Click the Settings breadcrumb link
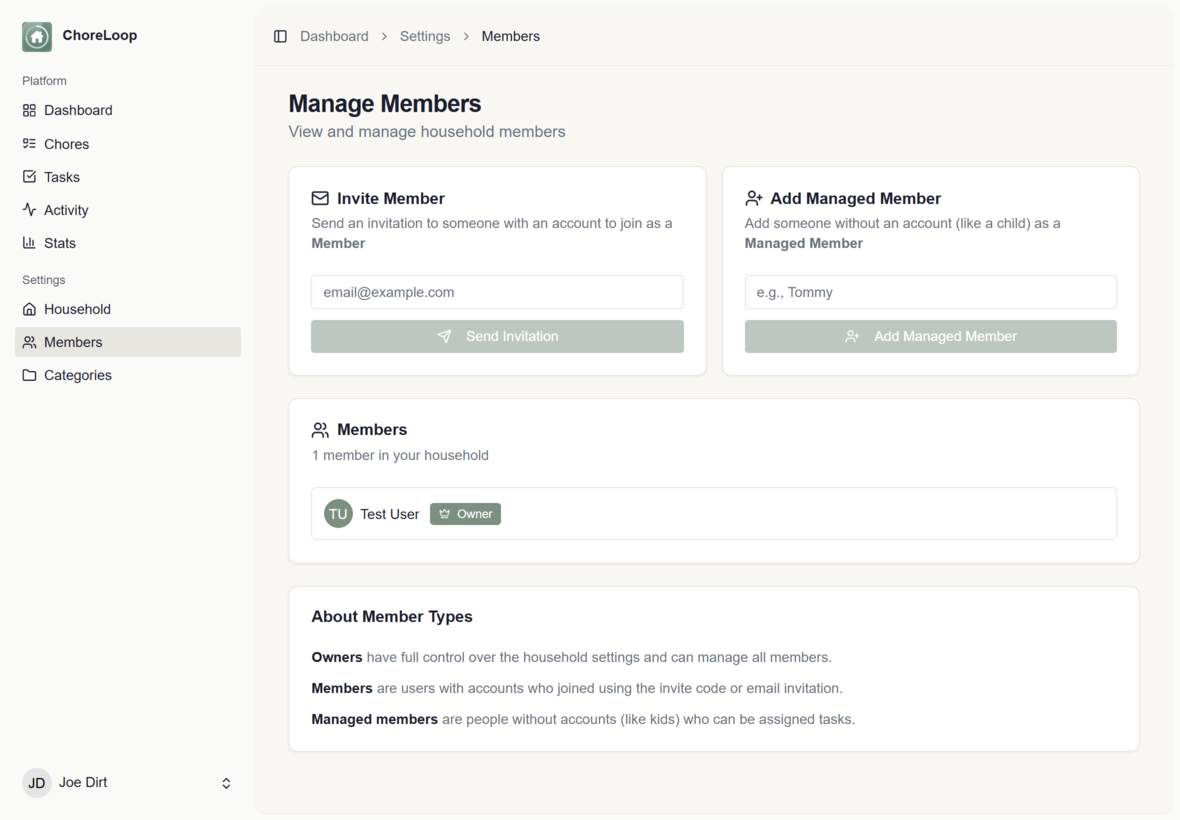The image size is (1180, 820). tap(424, 36)
